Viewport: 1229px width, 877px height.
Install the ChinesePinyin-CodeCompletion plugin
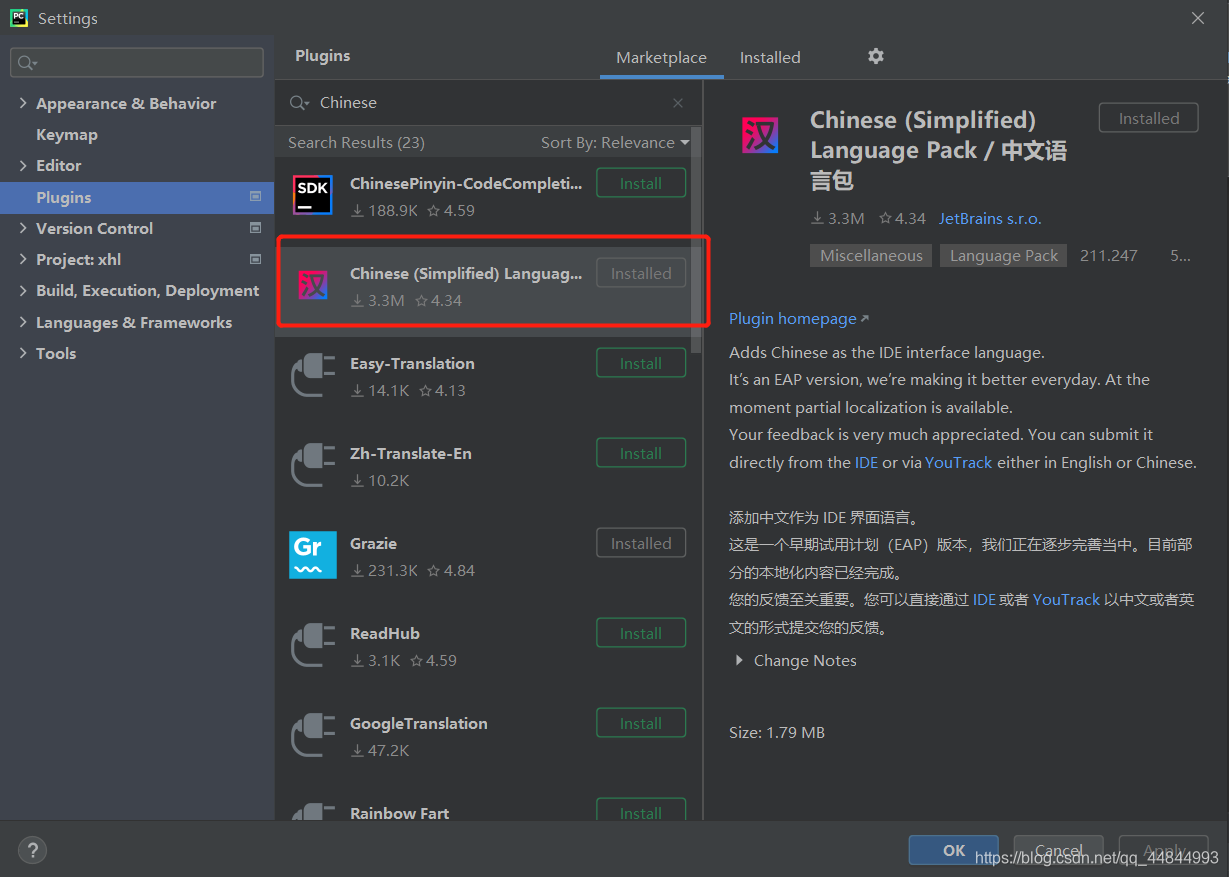tap(641, 183)
